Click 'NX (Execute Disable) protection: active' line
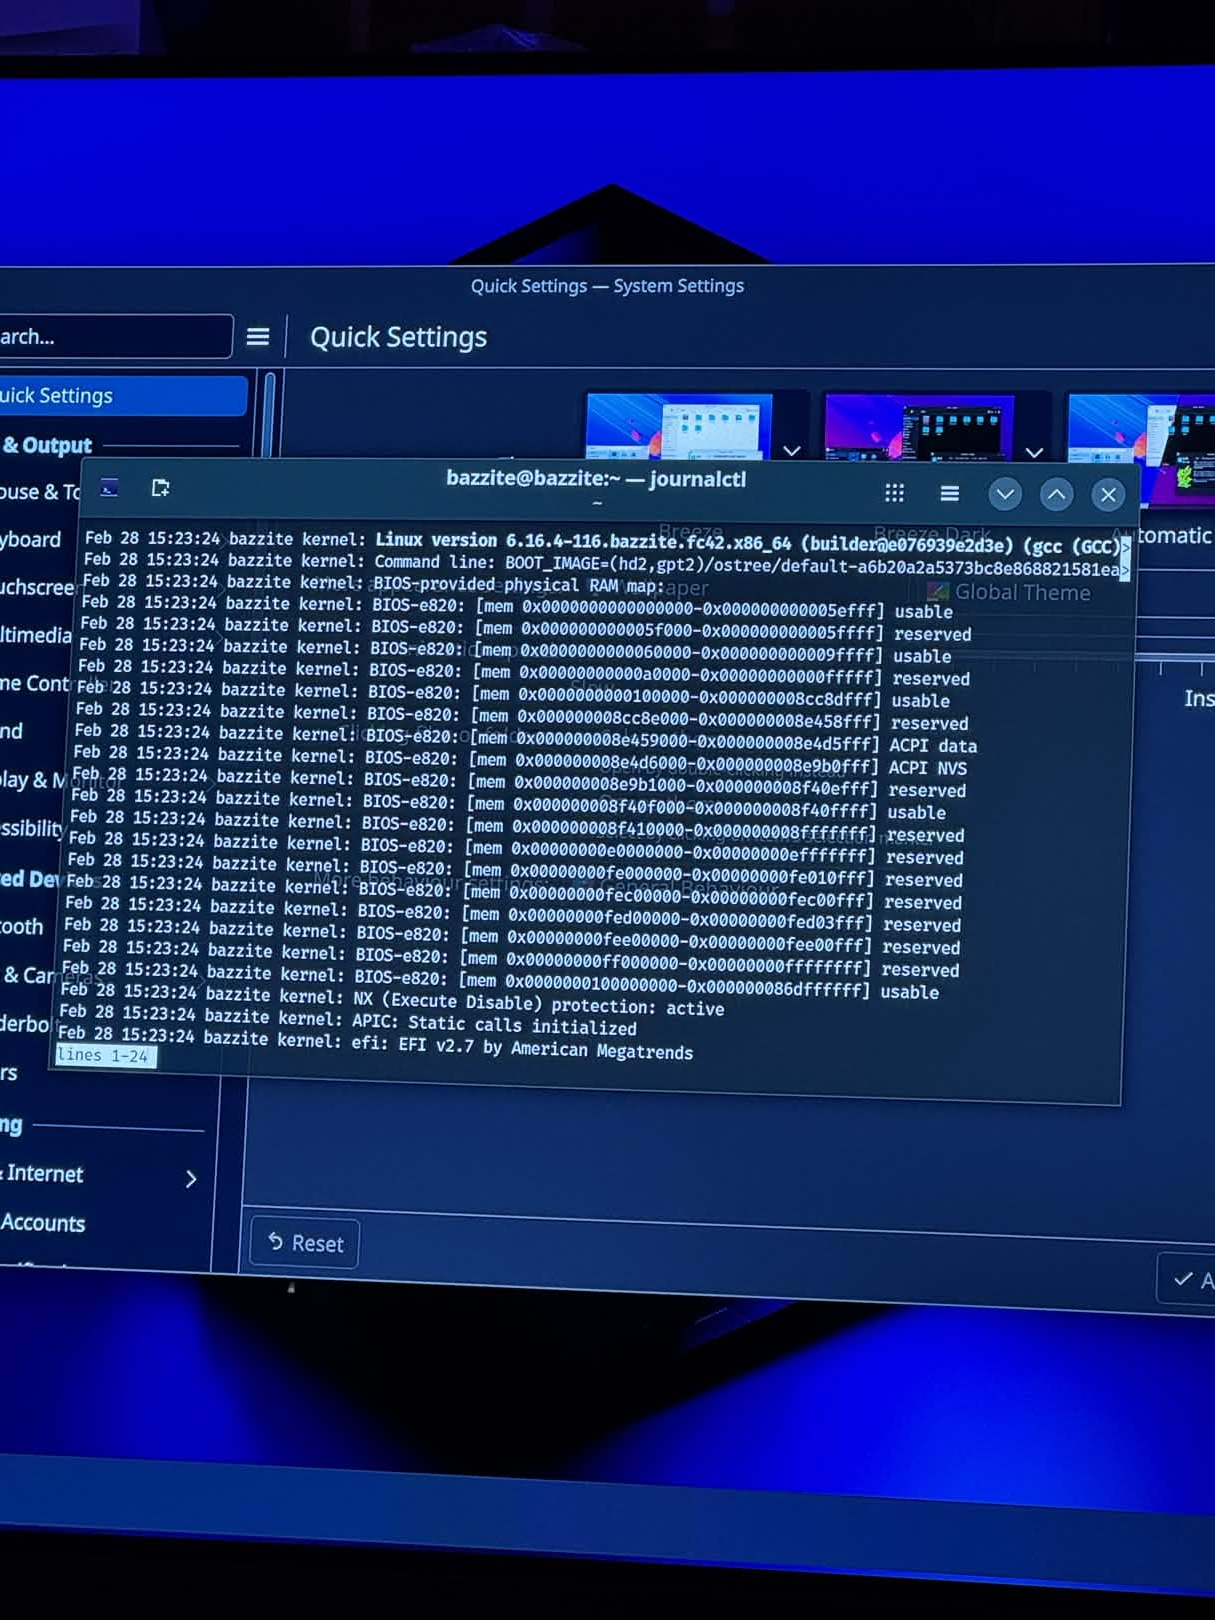The height and width of the screenshot is (1620, 1215). tap(391, 1001)
